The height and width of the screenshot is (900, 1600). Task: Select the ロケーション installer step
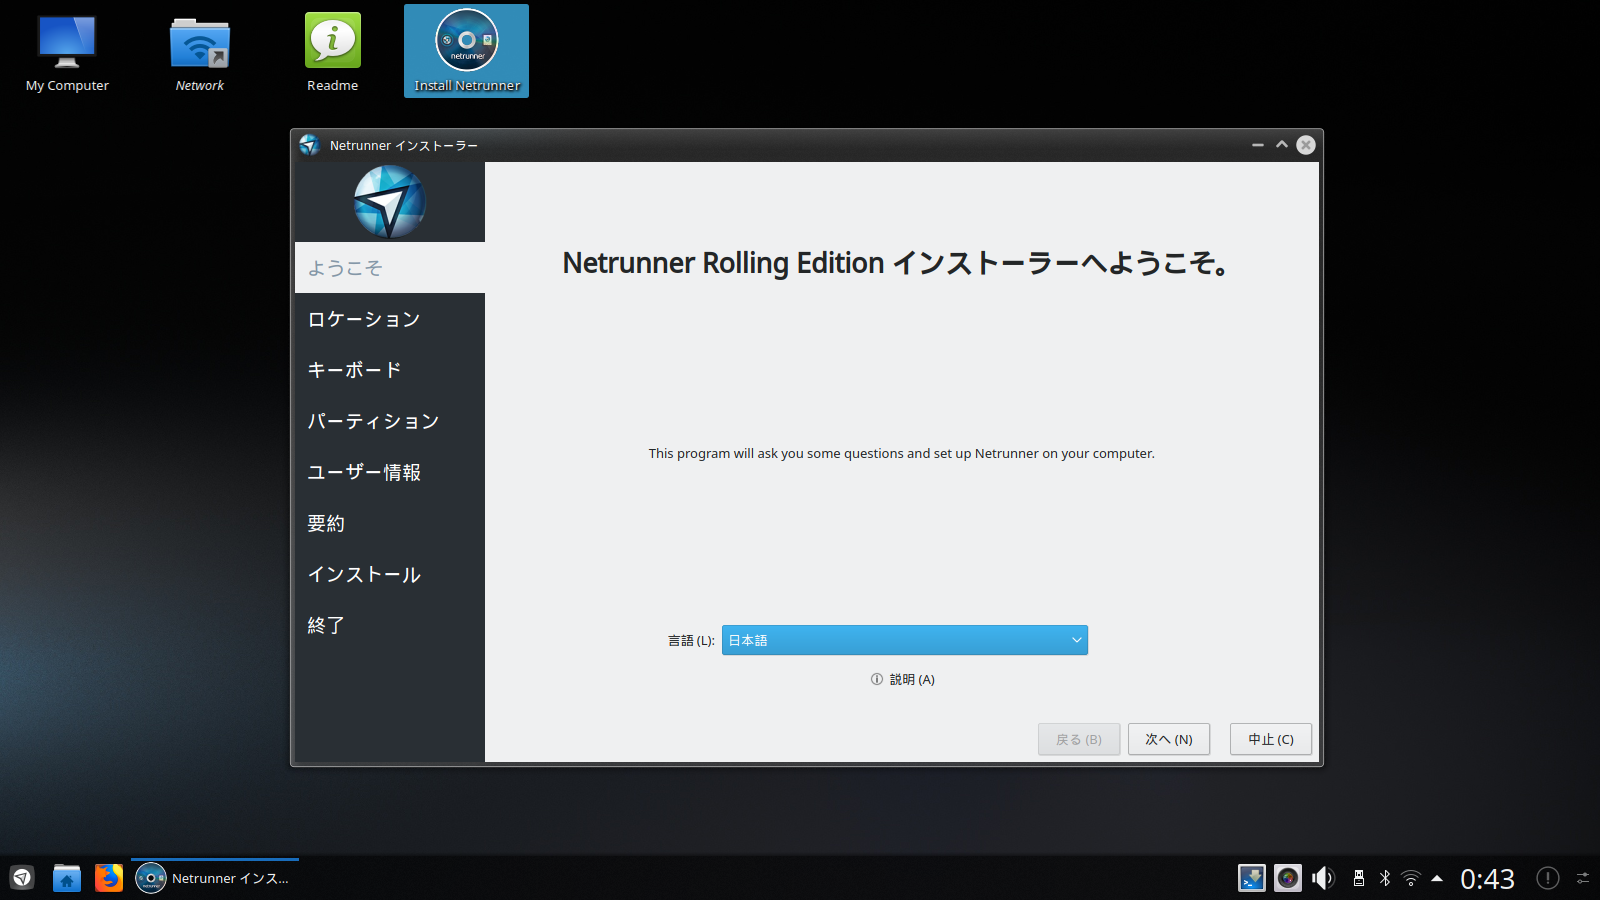pos(364,318)
